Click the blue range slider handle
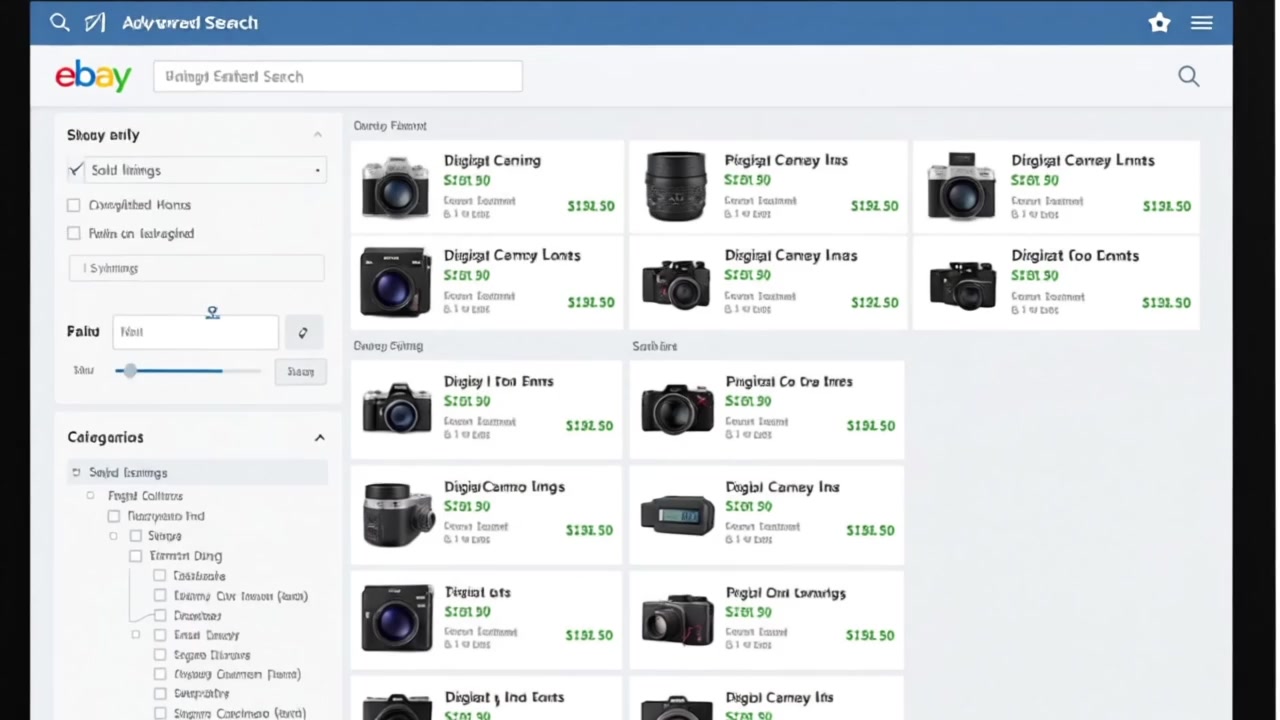The height and width of the screenshot is (720, 1280). point(129,371)
